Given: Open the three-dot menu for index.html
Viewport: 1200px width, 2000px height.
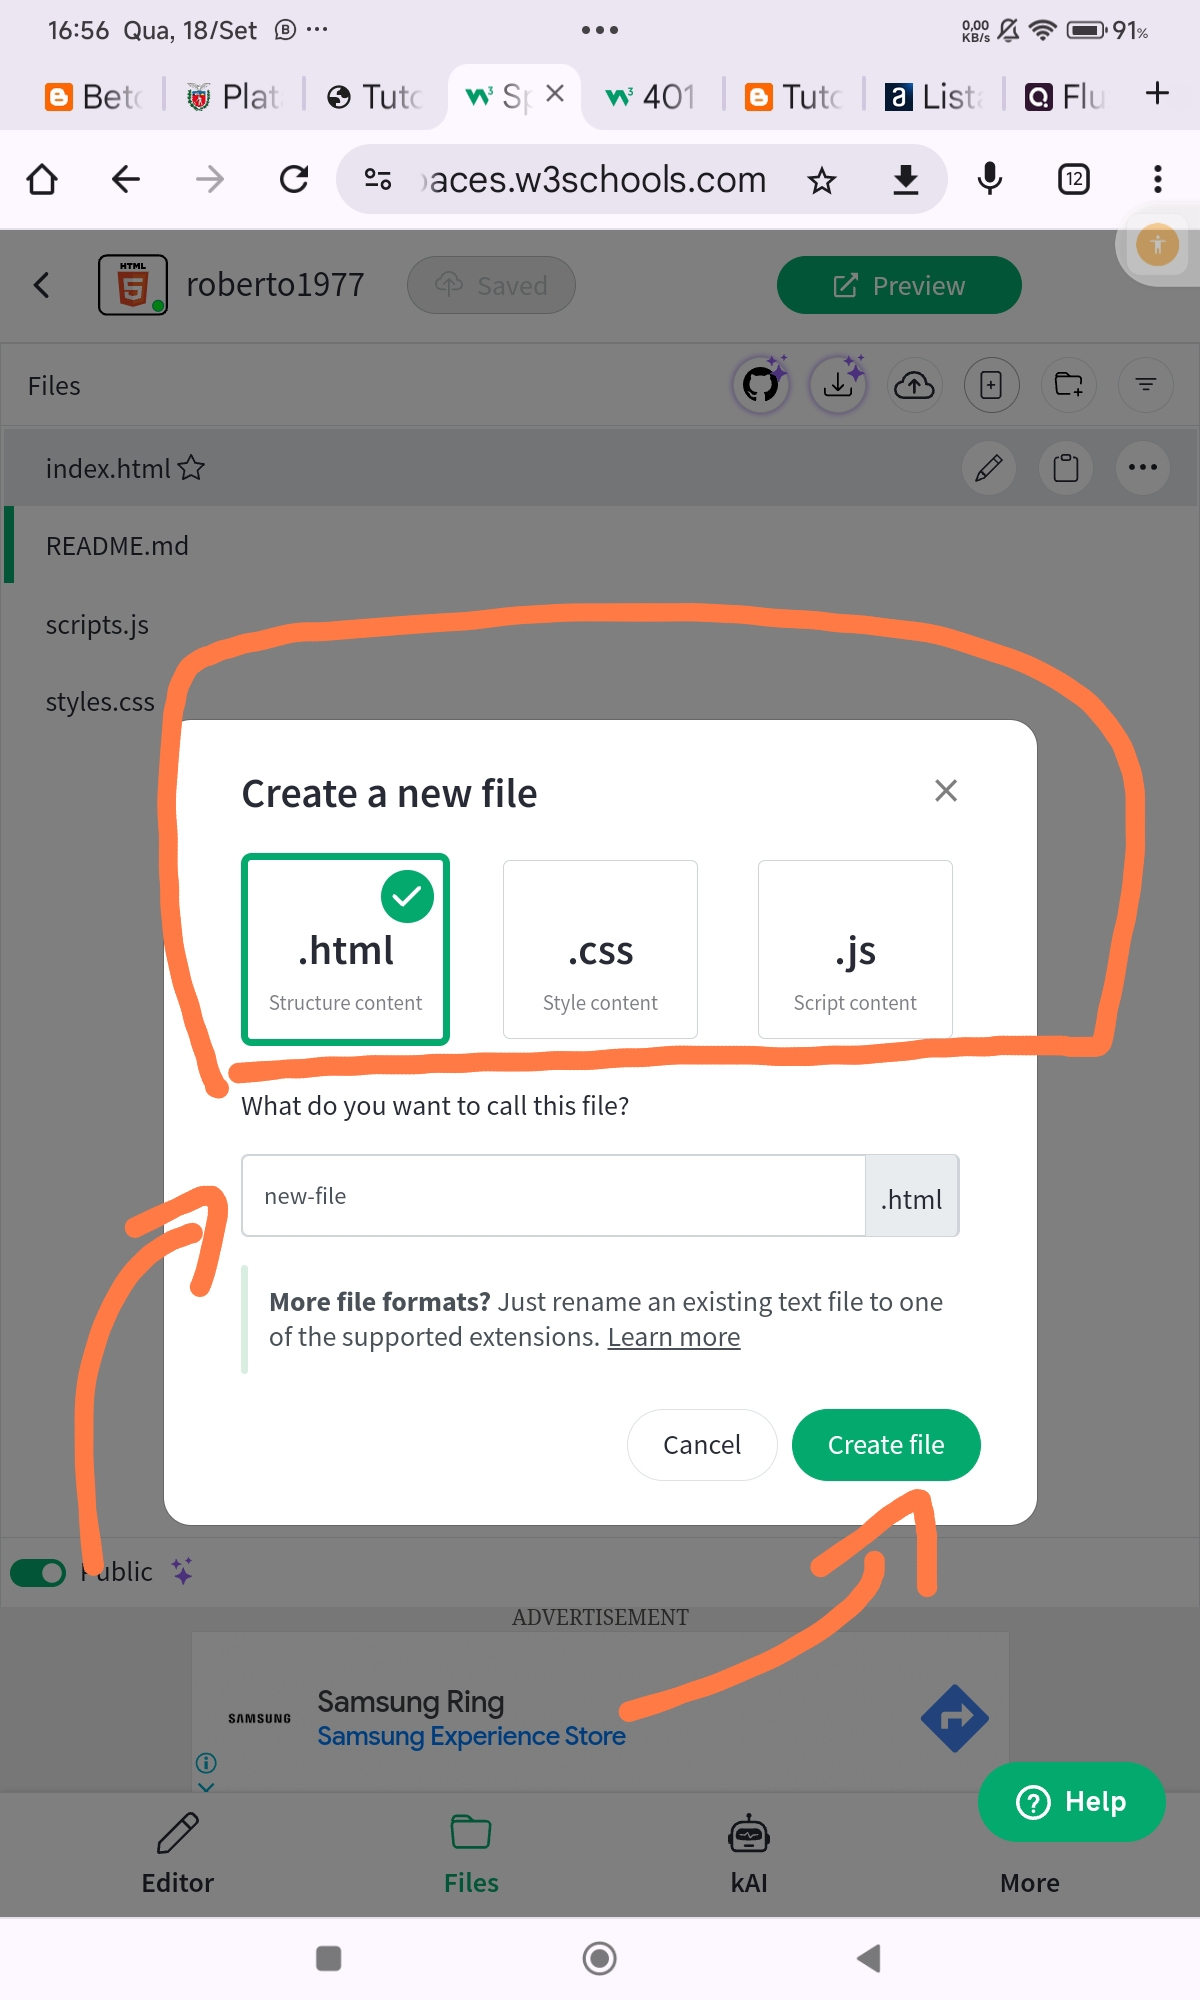Looking at the screenshot, I should [1142, 468].
